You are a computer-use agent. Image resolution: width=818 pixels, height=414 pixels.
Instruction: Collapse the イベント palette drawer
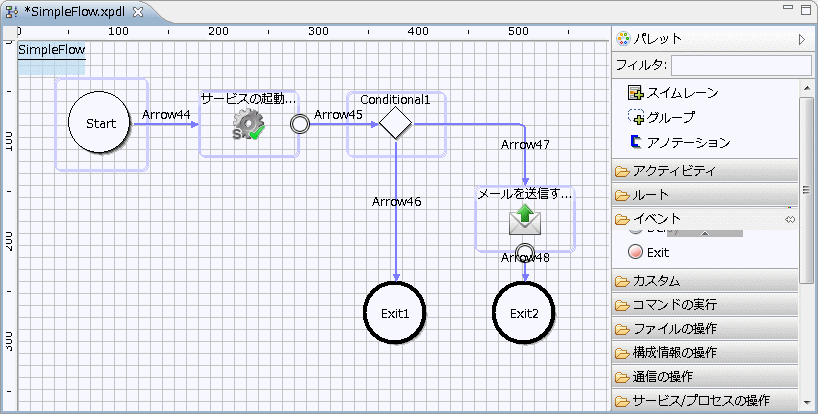click(705, 219)
